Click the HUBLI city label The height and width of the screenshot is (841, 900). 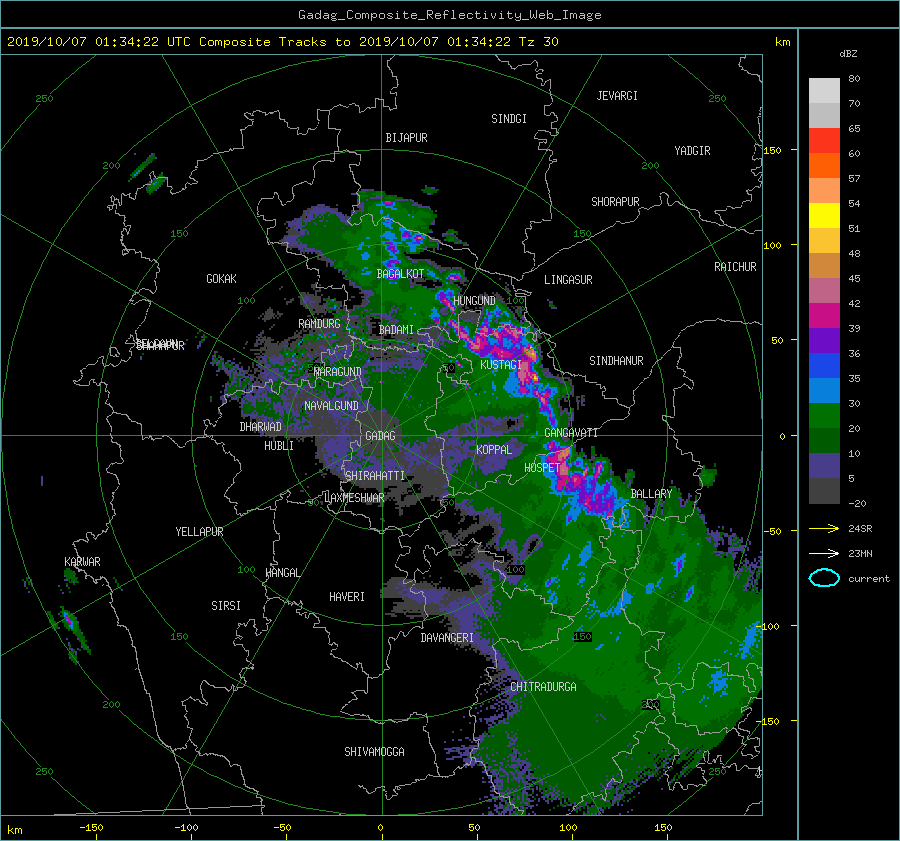[279, 446]
